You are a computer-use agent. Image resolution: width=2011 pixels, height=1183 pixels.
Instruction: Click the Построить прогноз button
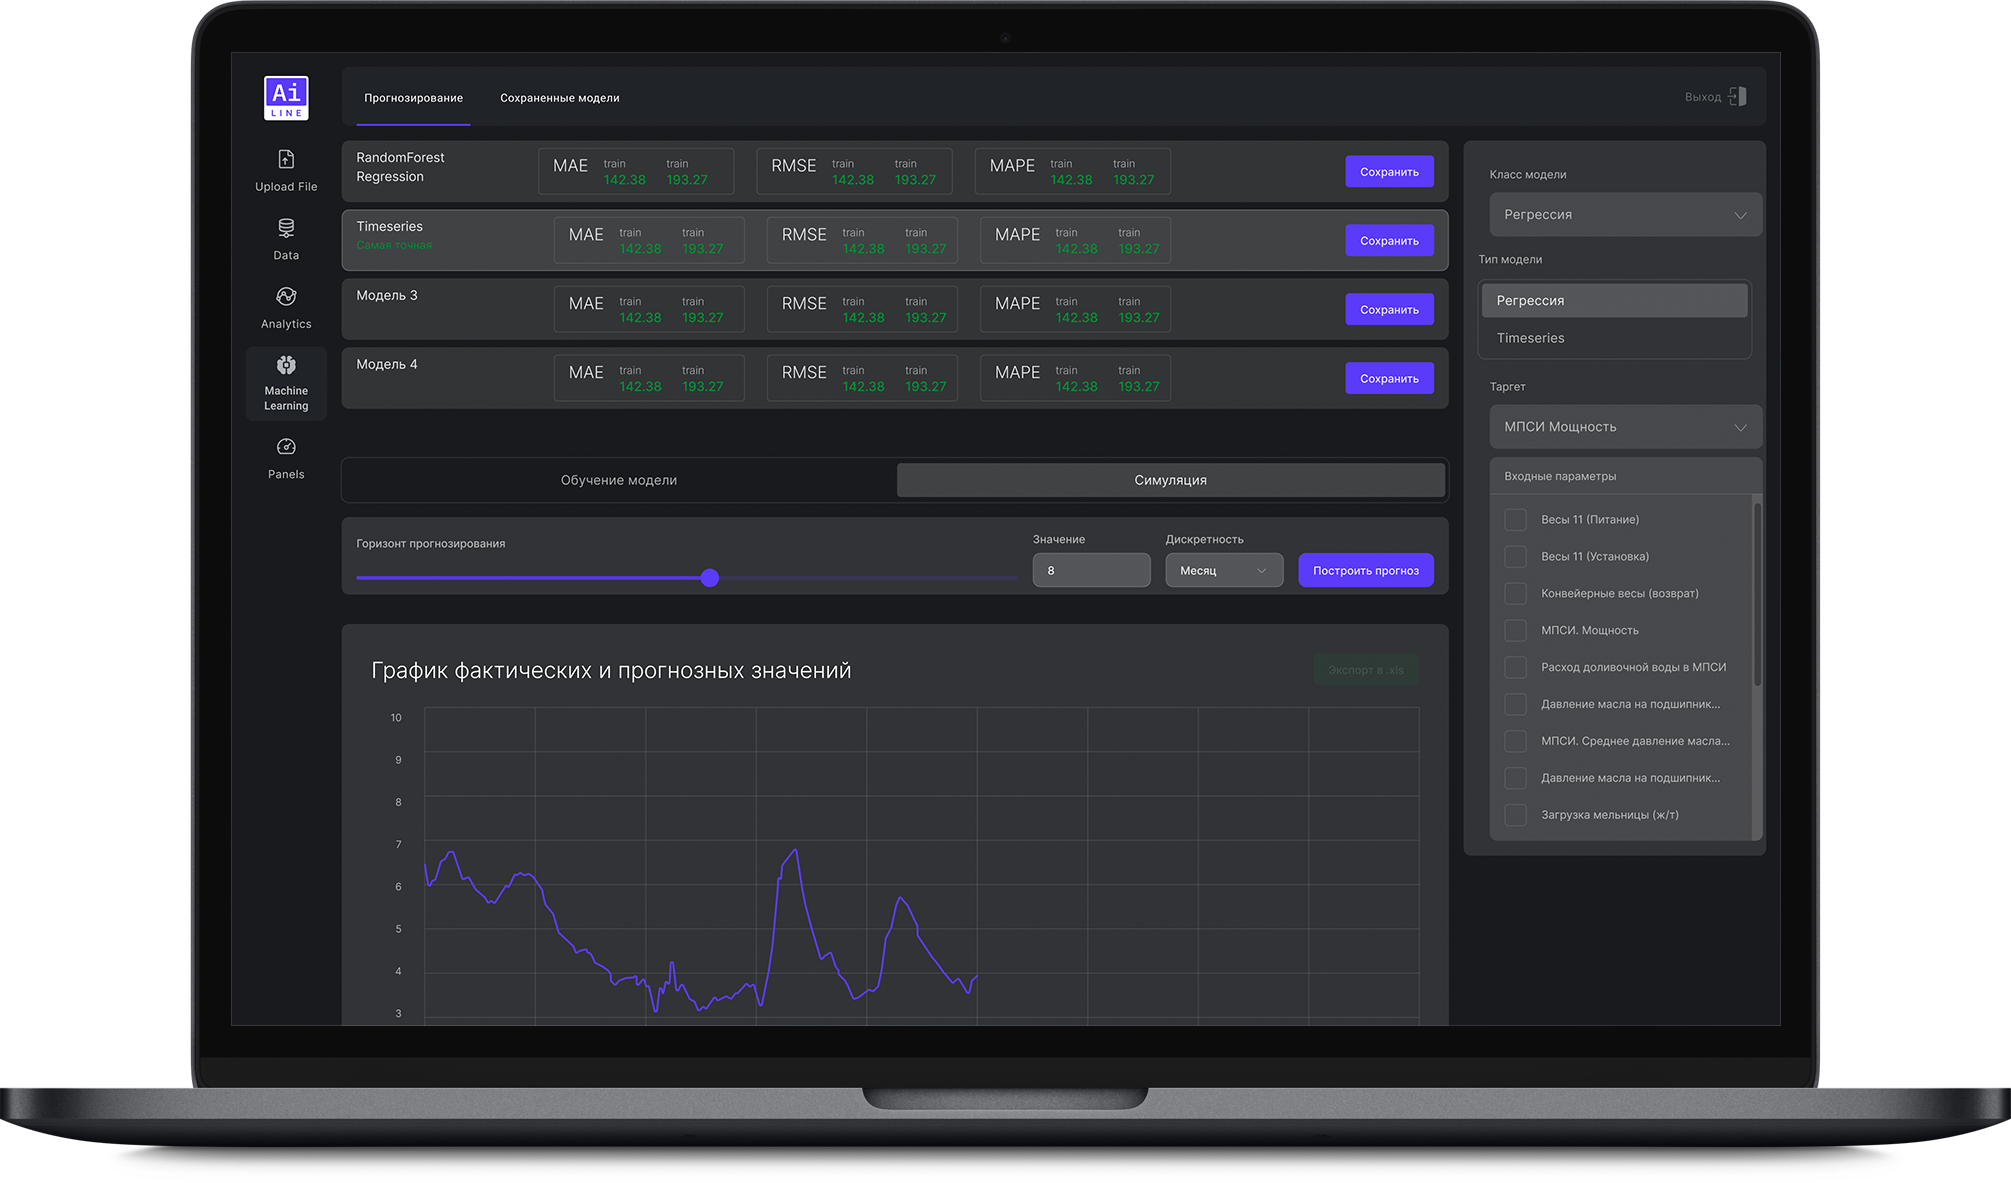pyautogui.click(x=1365, y=571)
